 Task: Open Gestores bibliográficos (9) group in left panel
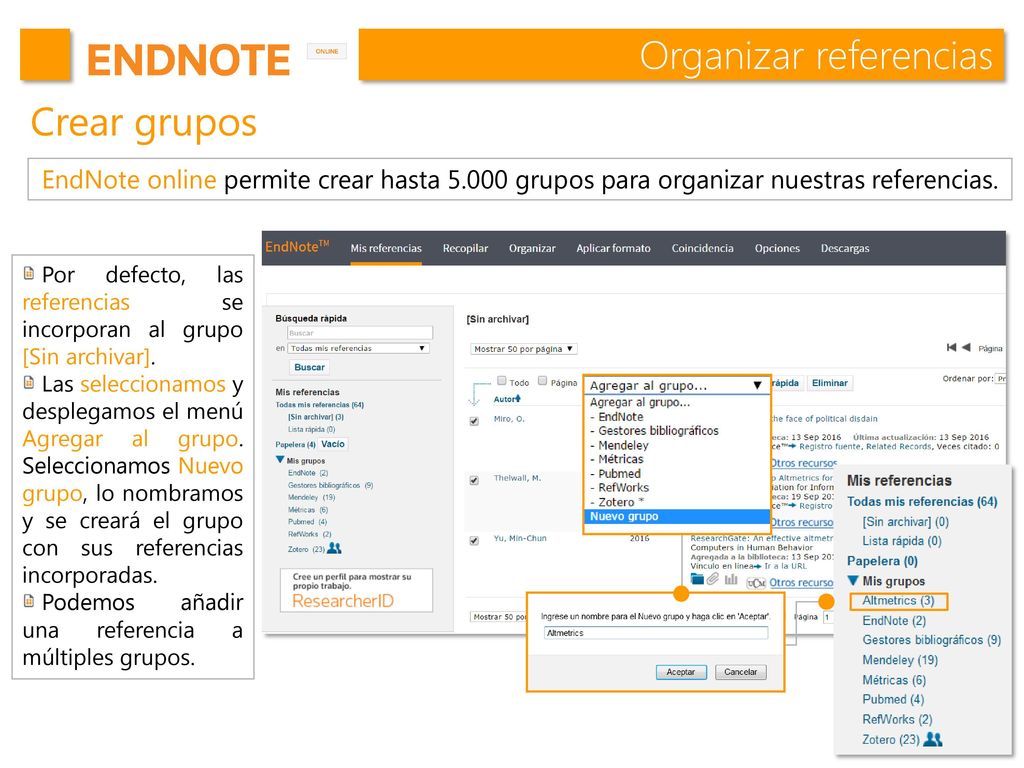point(330,485)
